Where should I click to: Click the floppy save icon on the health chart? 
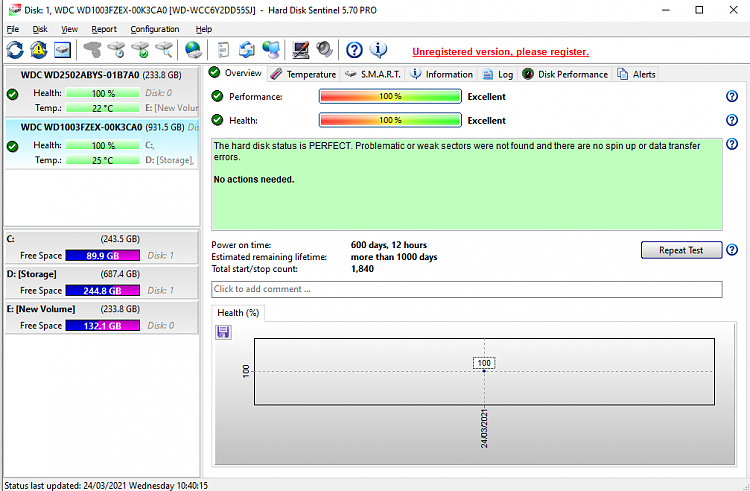click(x=223, y=332)
